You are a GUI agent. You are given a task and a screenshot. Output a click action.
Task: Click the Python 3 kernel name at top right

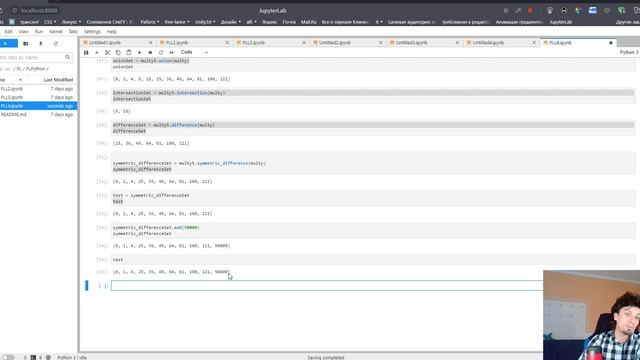coord(629,52)
